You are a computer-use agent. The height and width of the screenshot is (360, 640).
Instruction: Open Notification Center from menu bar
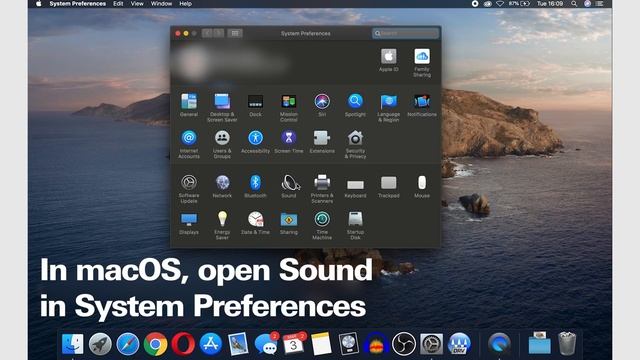click(x=599, y=4)
